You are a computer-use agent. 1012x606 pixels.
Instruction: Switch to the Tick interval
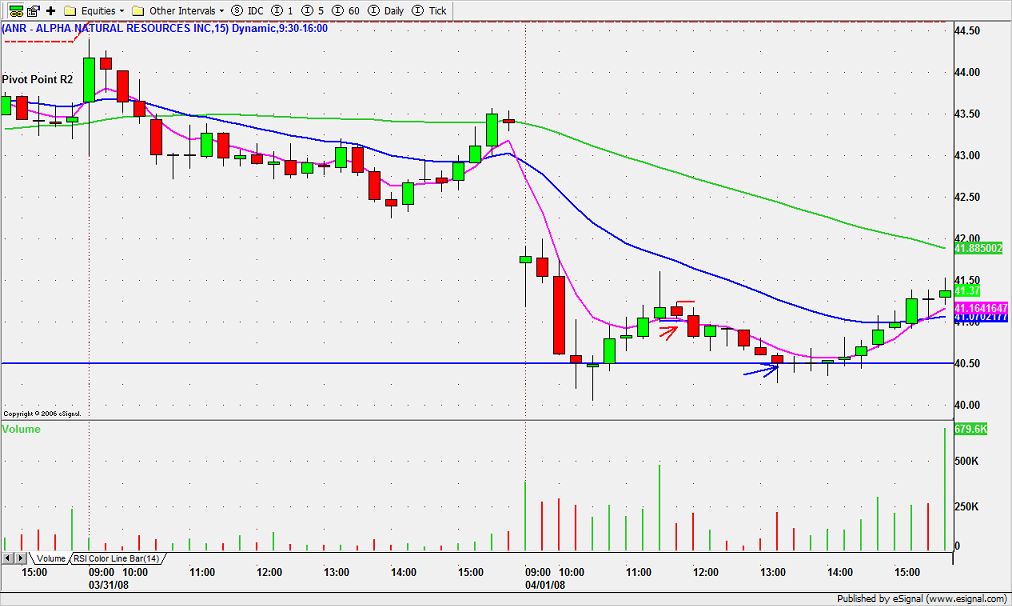coord(429,10)
